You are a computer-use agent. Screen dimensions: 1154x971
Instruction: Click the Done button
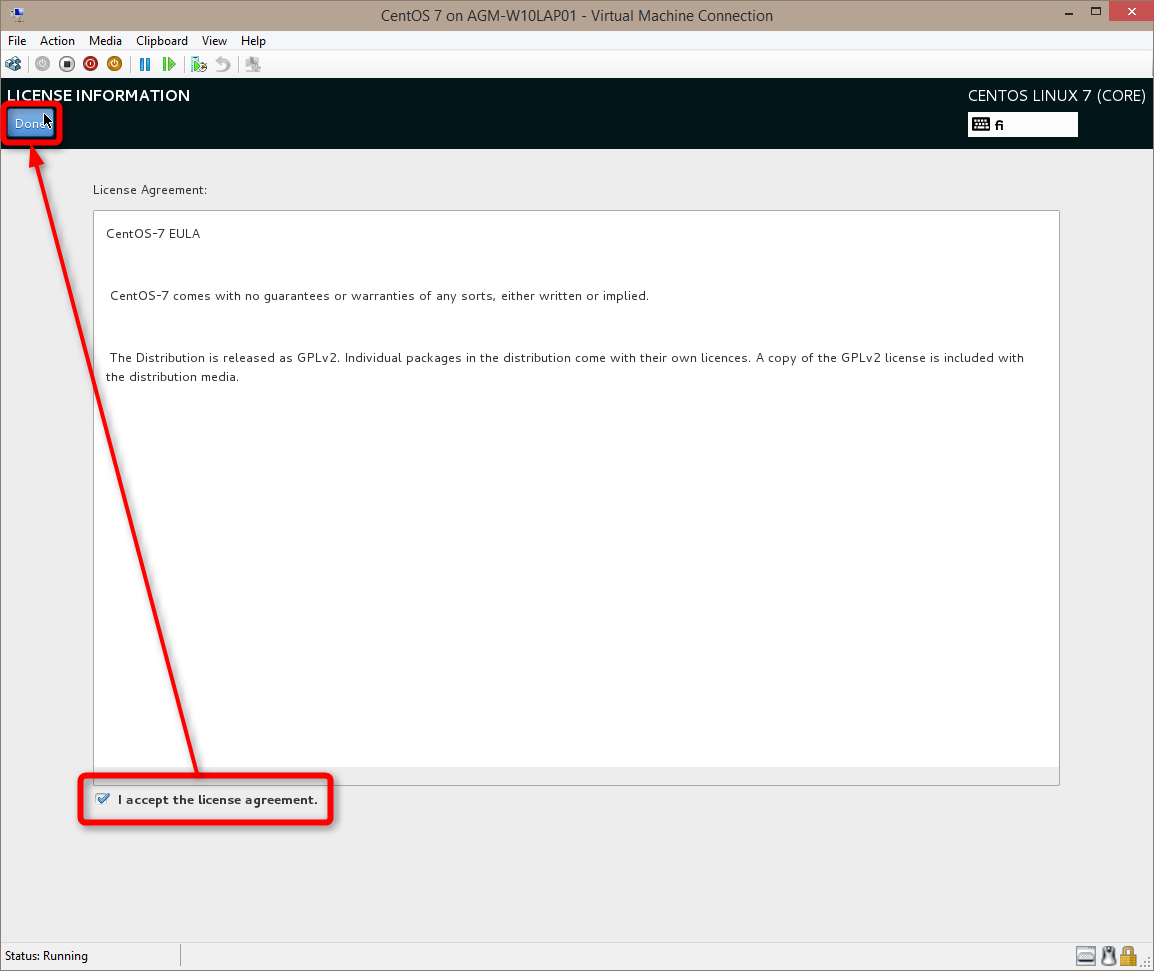coord(31,123)
